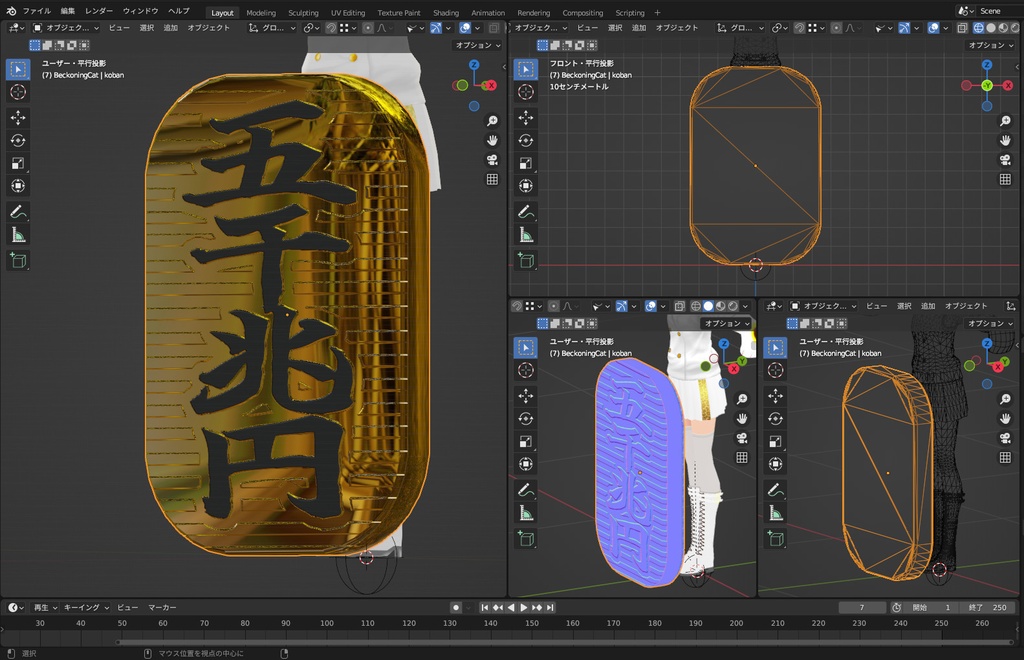Open the 再生 dropdown in the timeline
This screenshot has height=660, width=1024.
tap(45, 607)
